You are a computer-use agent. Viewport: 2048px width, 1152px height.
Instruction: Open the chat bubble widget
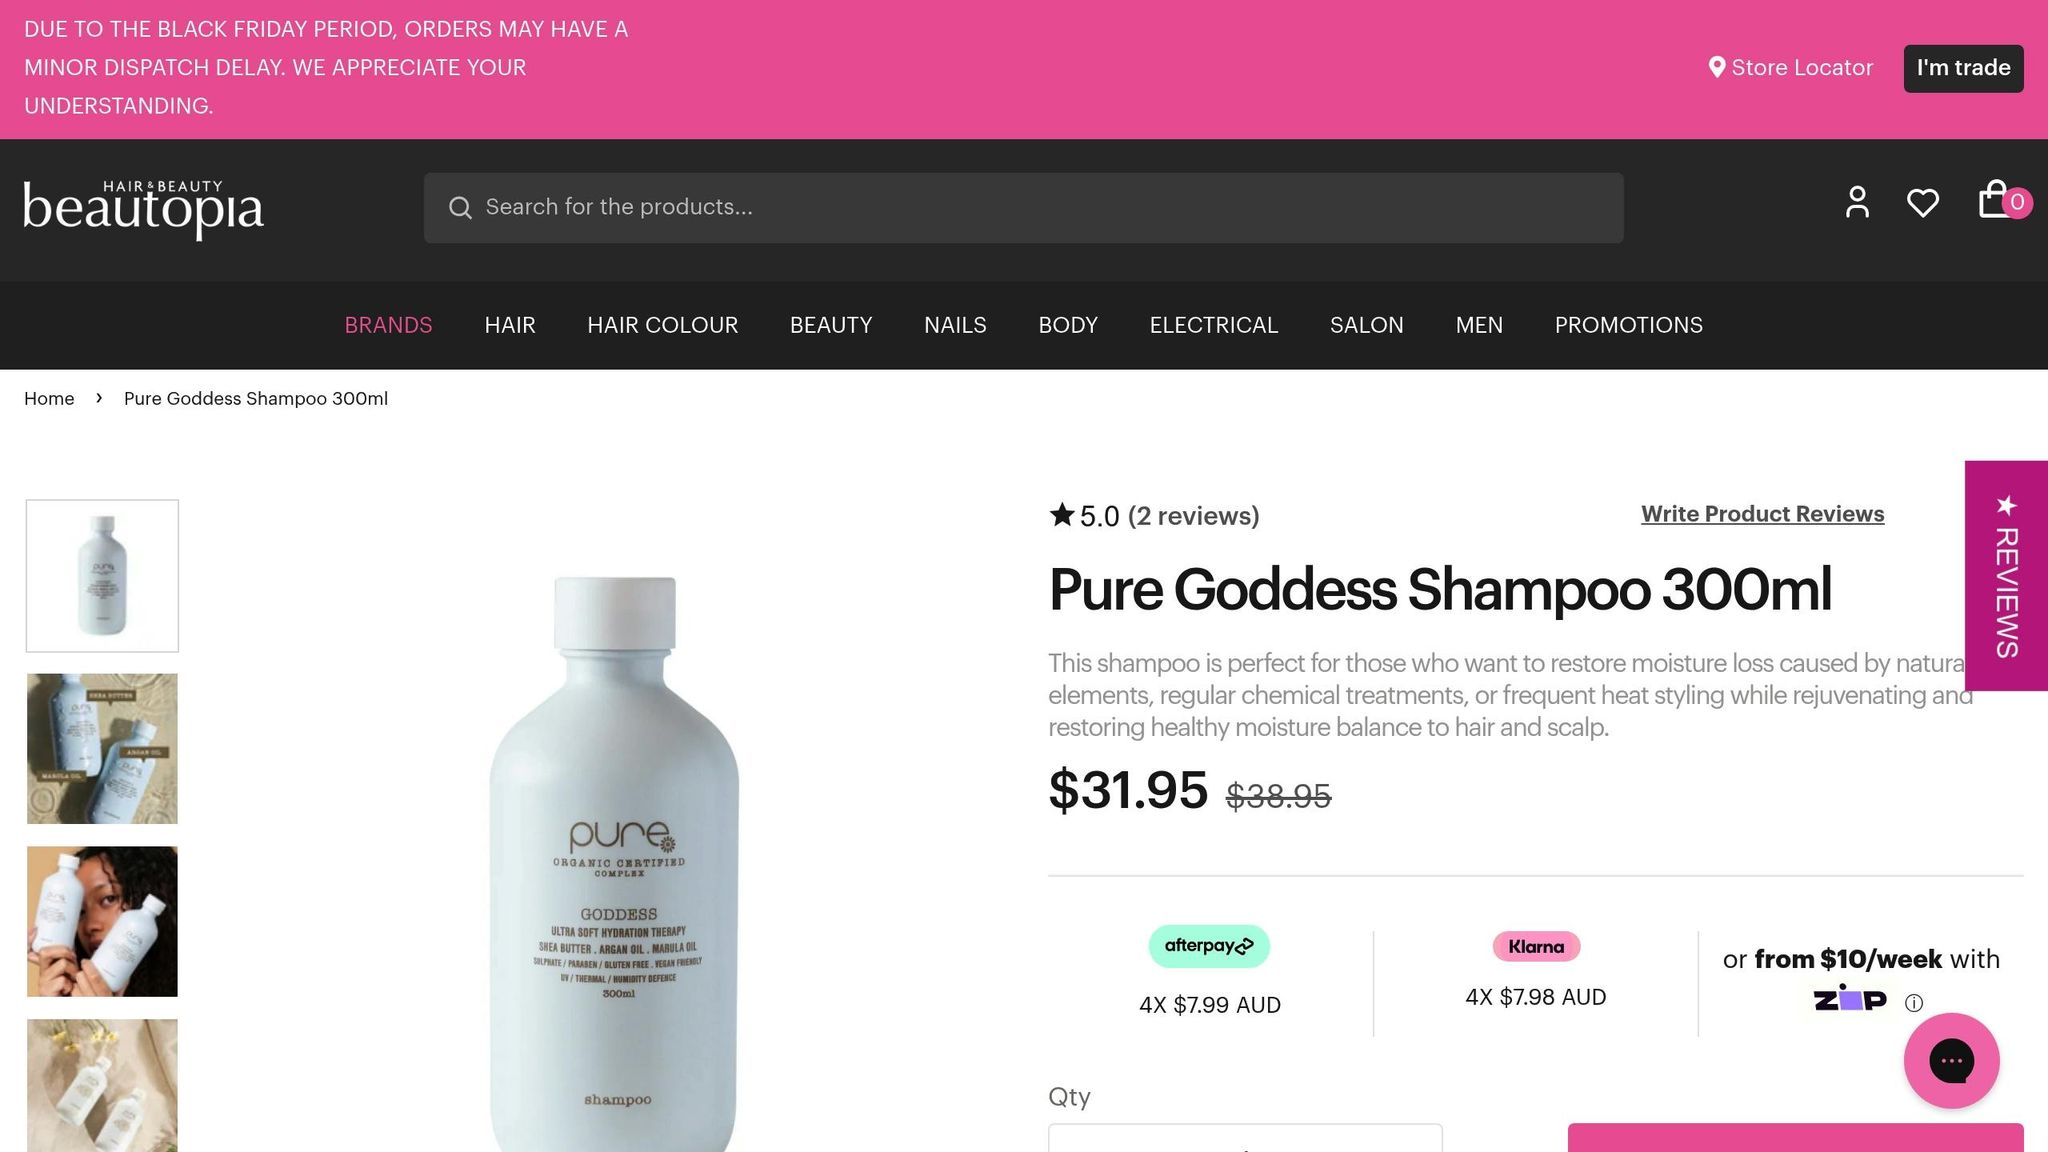[x=1951, y=1060]
